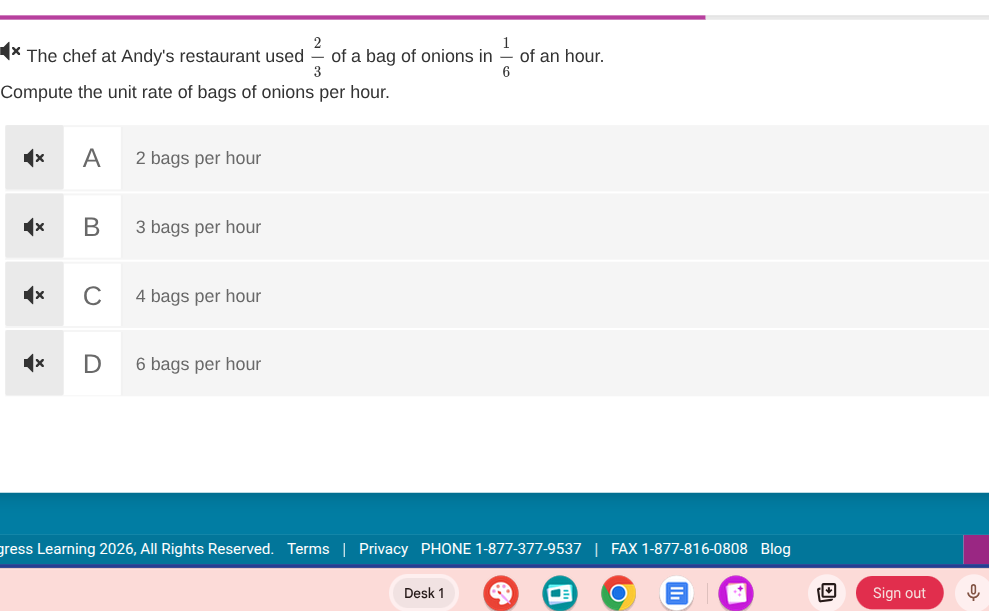This screenshot has height=611, width=989.
Task: Play audio for answer choice B
Action: (x=34, y=227)
